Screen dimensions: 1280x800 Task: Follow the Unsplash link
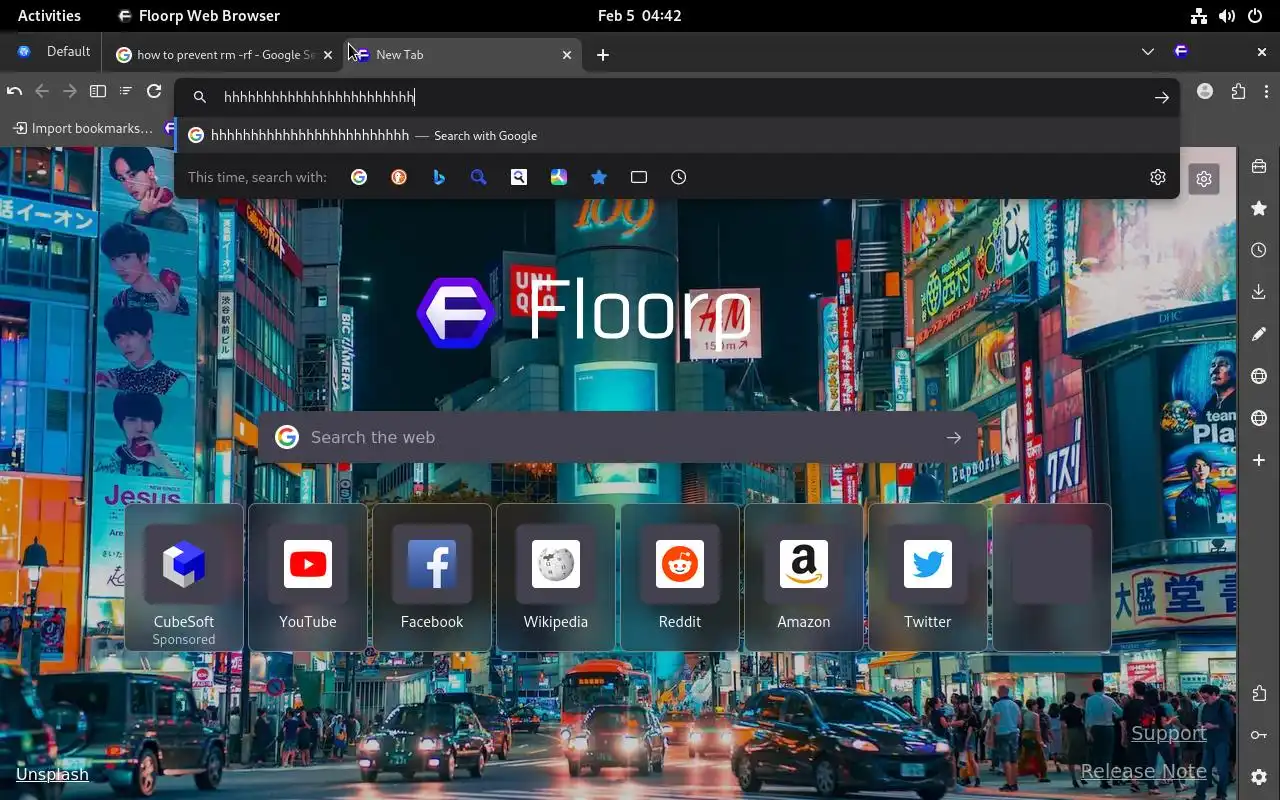pos(52,774)
